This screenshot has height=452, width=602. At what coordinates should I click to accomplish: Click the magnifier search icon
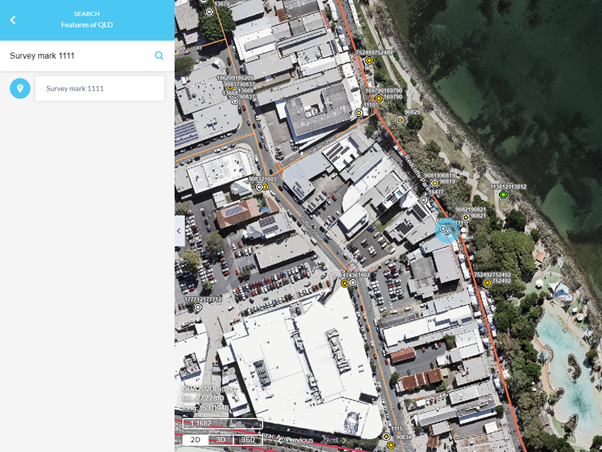(x=159, y=56)
